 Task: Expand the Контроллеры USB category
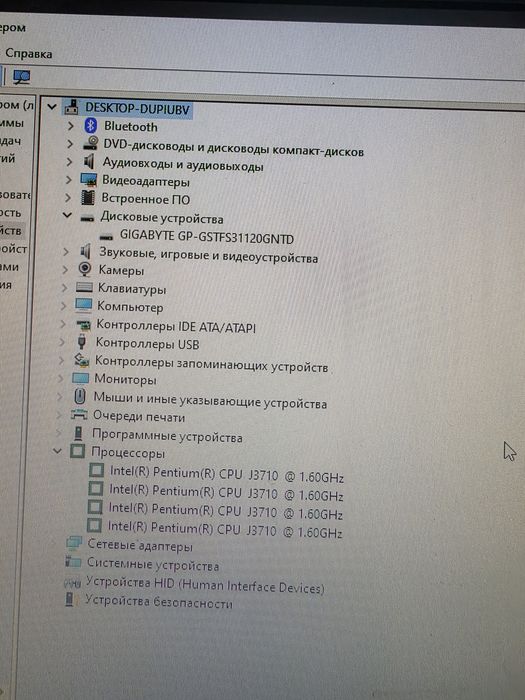[62, 342]
